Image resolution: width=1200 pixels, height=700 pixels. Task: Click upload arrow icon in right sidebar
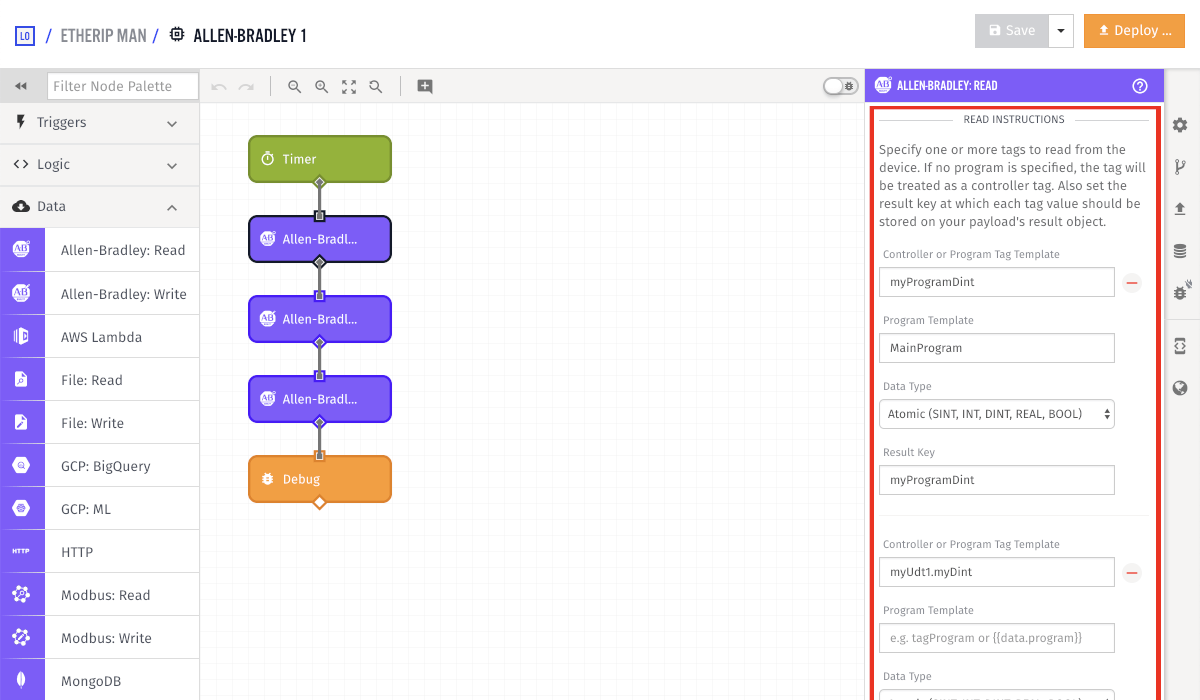coord(1180,209)
